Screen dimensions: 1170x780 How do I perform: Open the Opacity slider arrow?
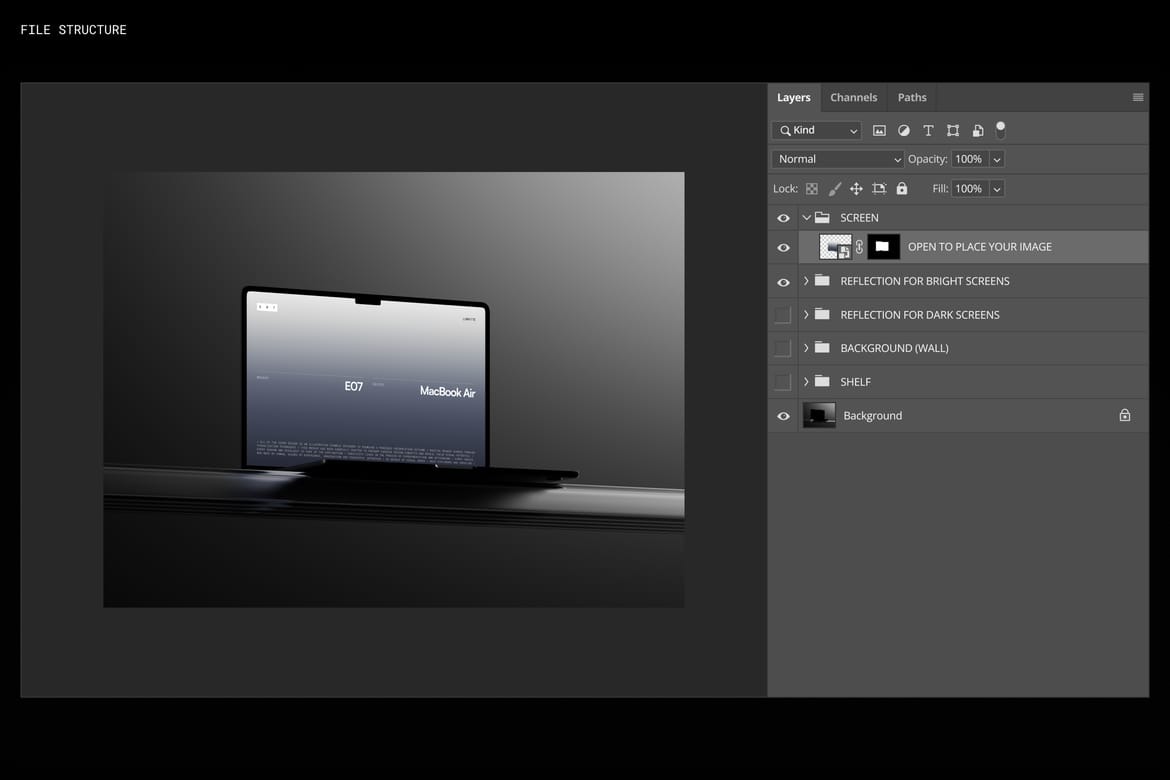(997, 159)
